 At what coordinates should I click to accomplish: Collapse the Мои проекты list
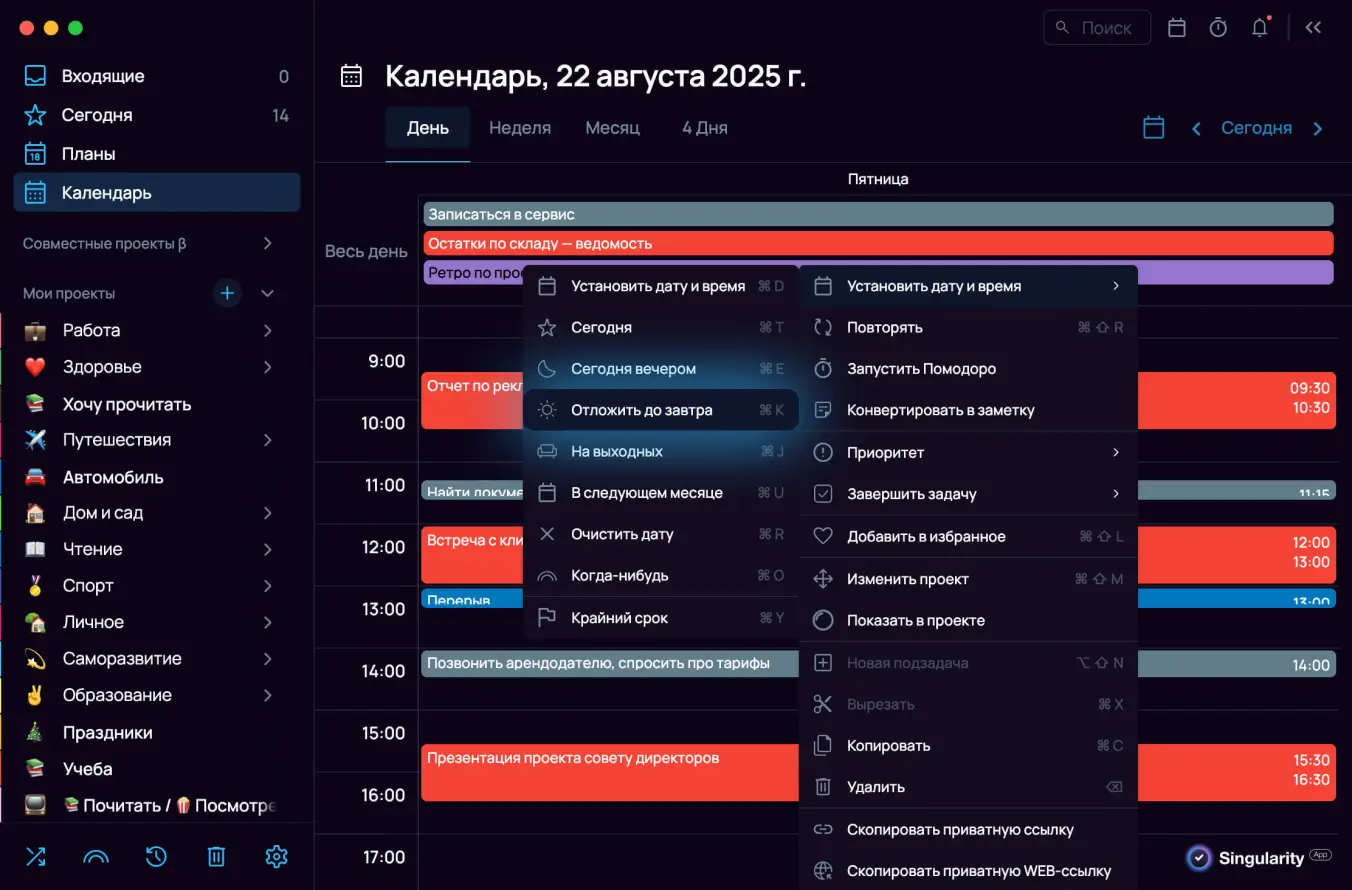click(x=267, y=293)
